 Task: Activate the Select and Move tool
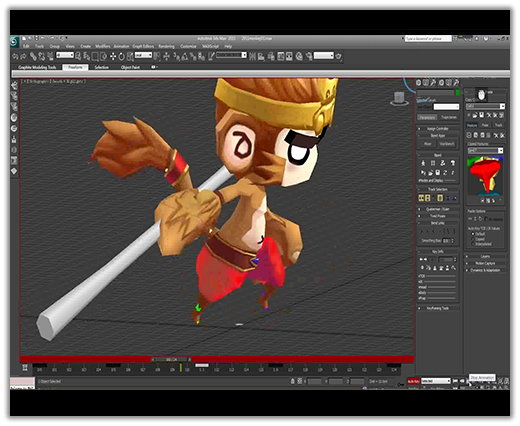point(113,56)
